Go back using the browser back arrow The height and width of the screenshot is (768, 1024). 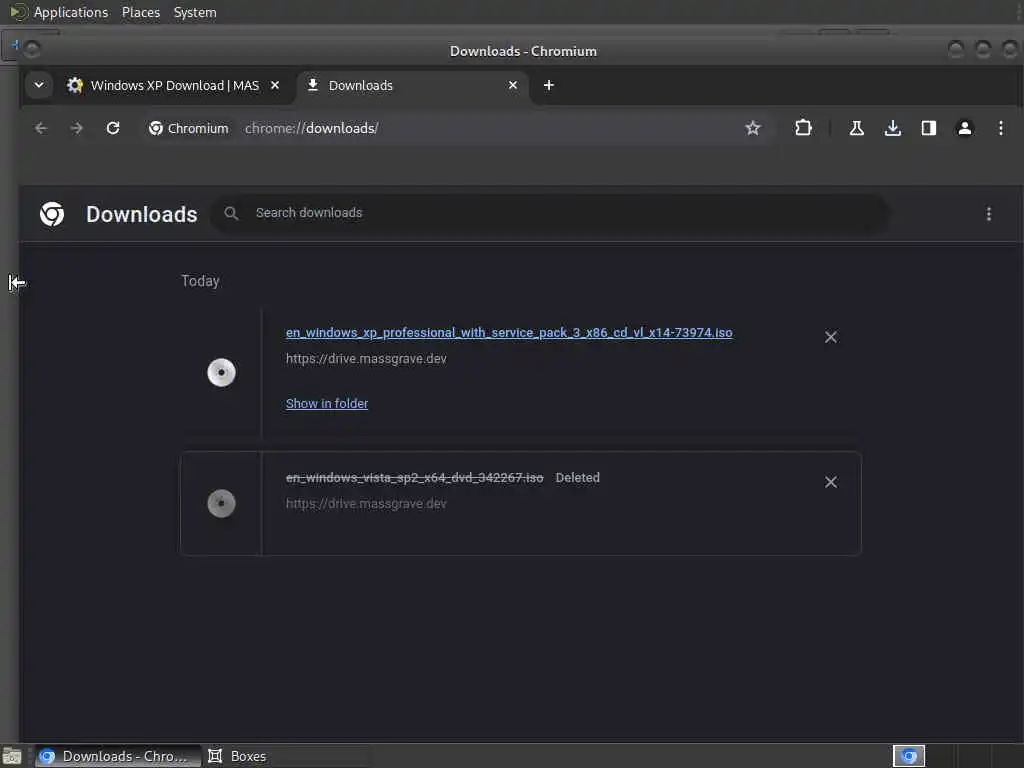41,128
